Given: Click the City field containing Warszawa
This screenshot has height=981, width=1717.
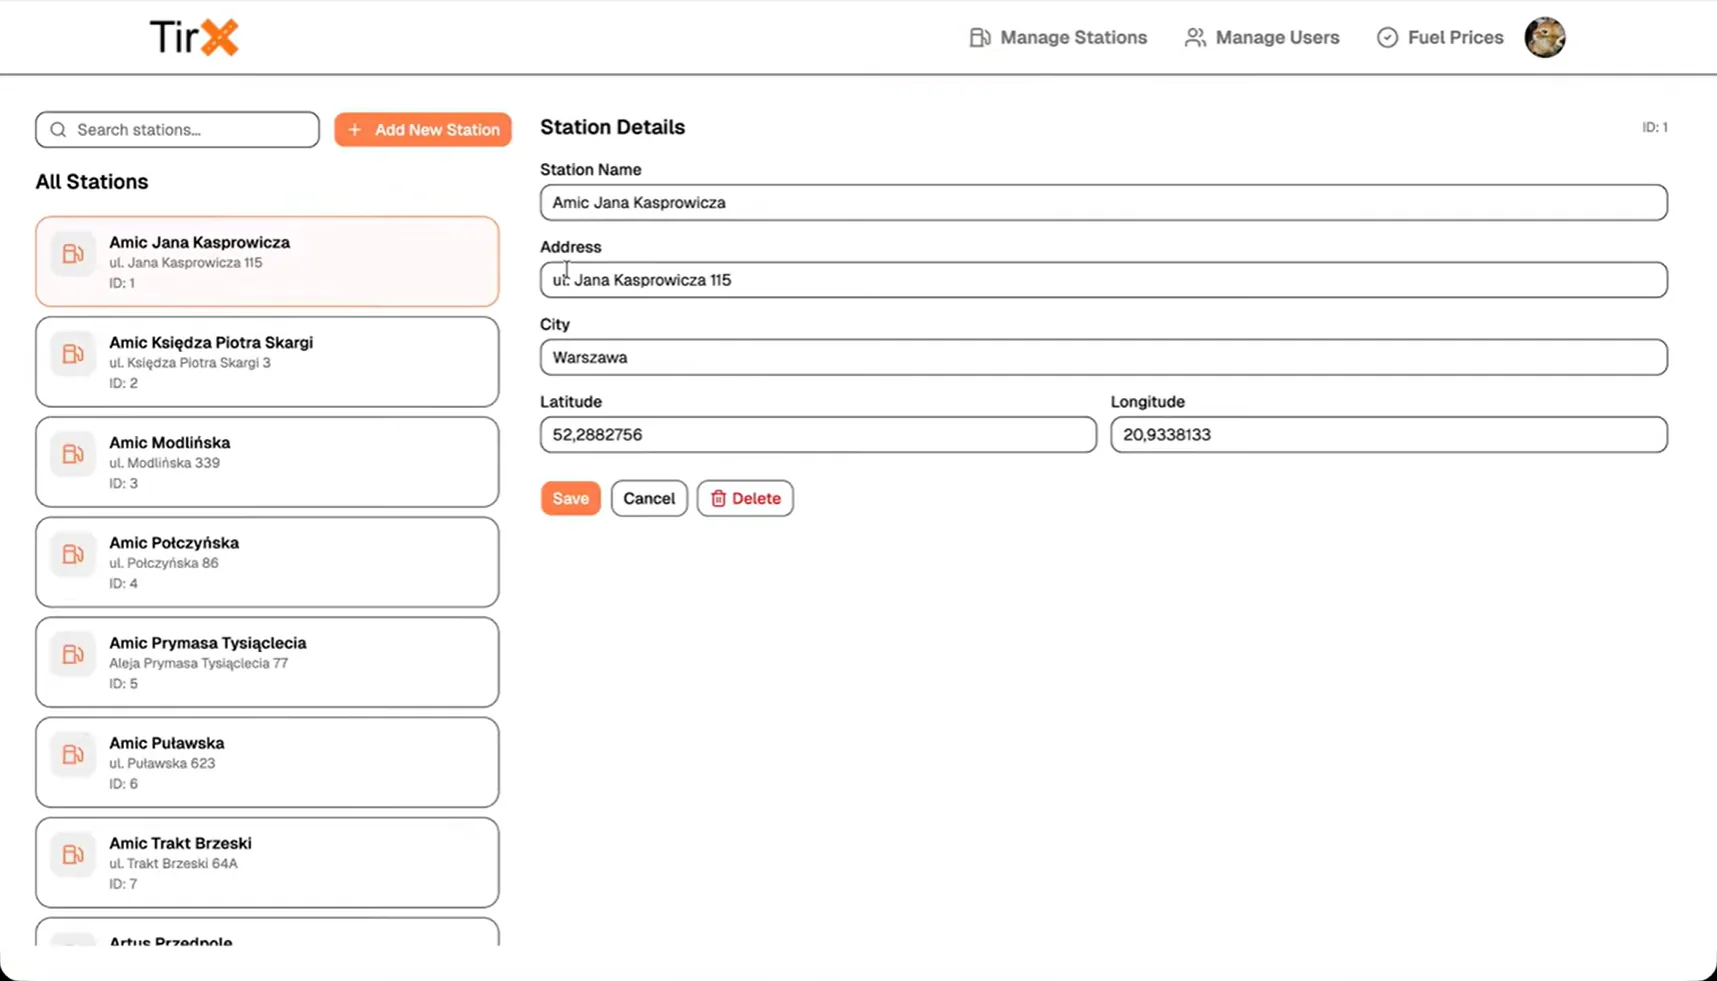Looking at the screenshot, I should (x=1104, y=357).
